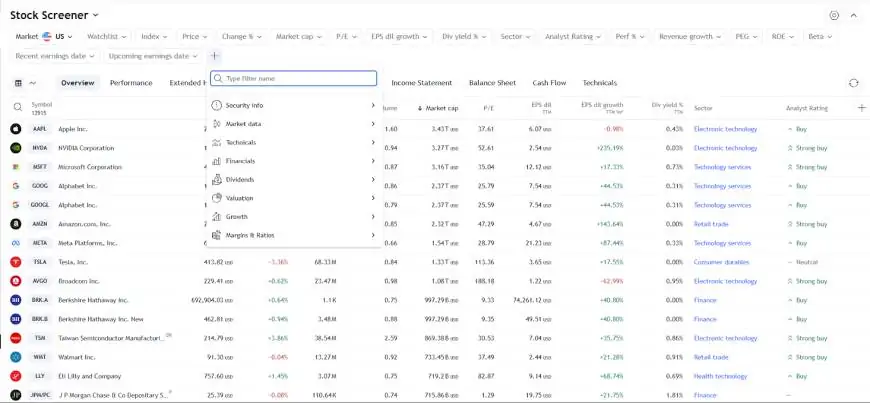Click the Dividends icon in the filter menu

[216, 180]
